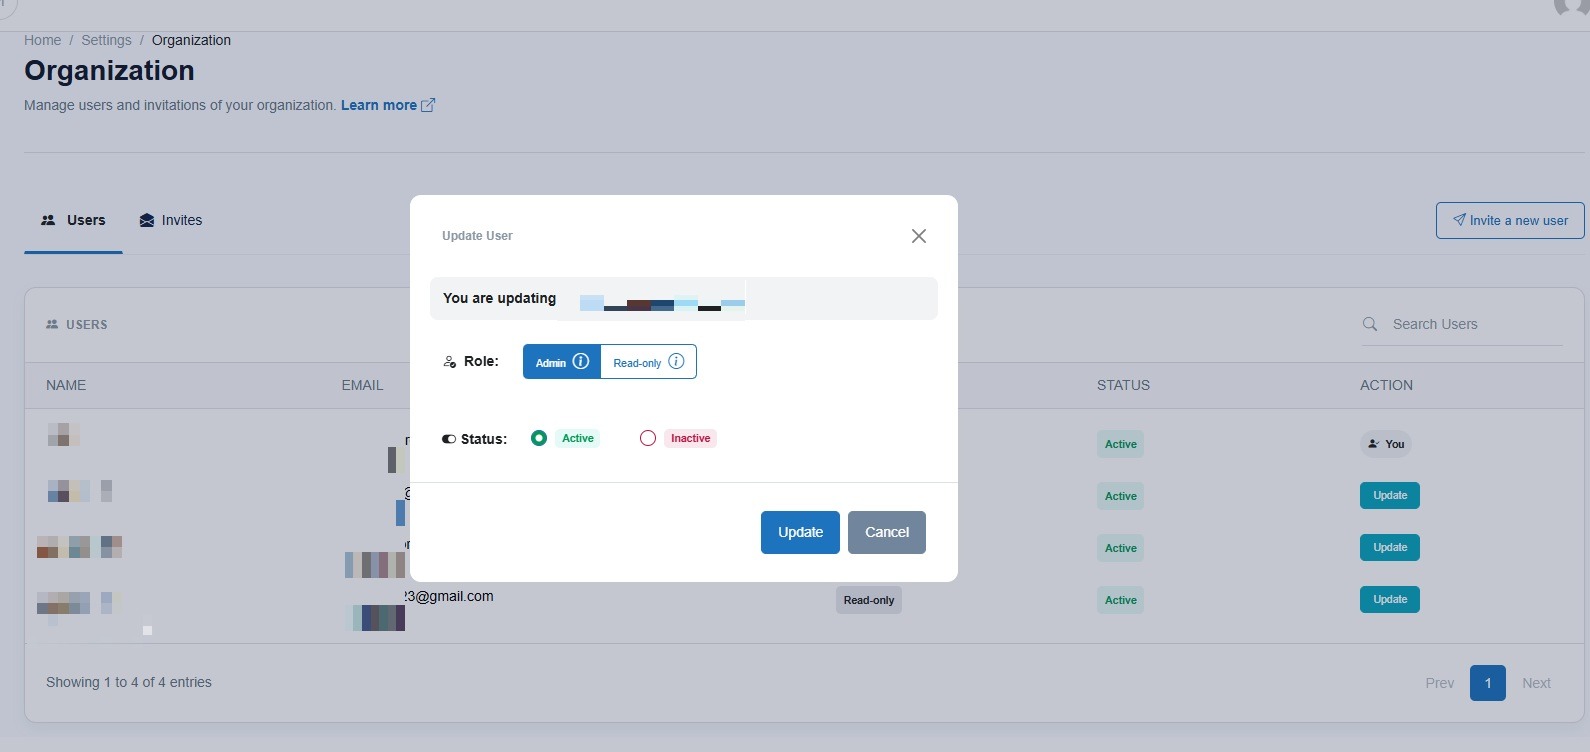Click Update button in last user row

[x=1389, y=599]
